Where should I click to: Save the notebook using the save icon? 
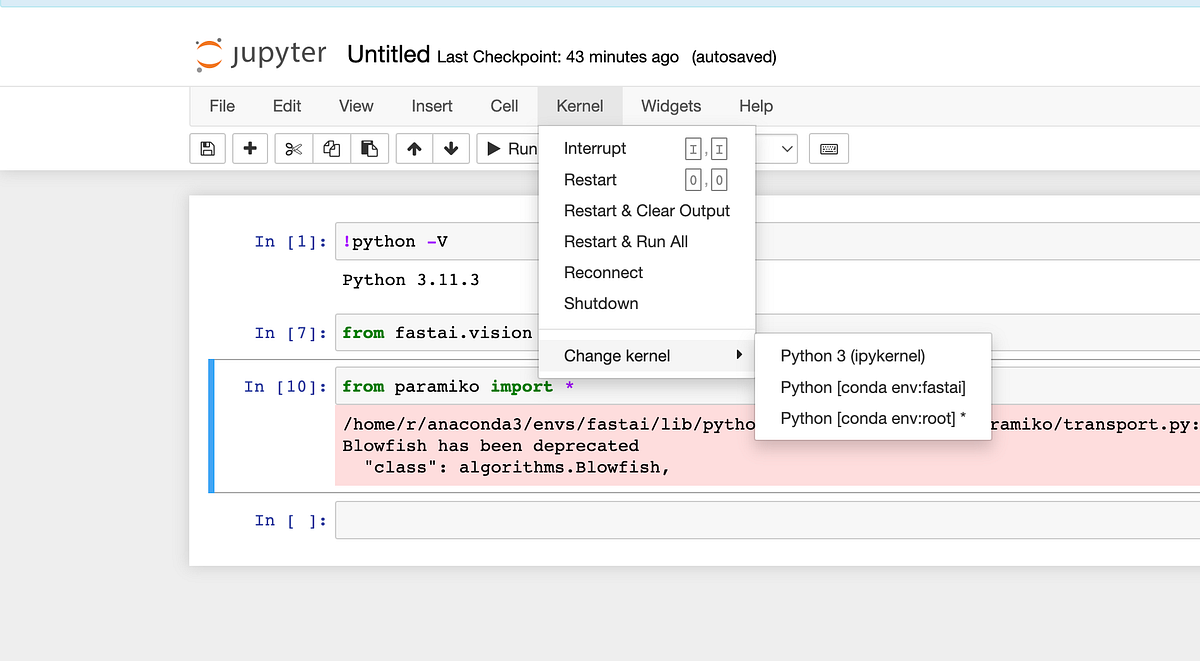click(207, 148)
